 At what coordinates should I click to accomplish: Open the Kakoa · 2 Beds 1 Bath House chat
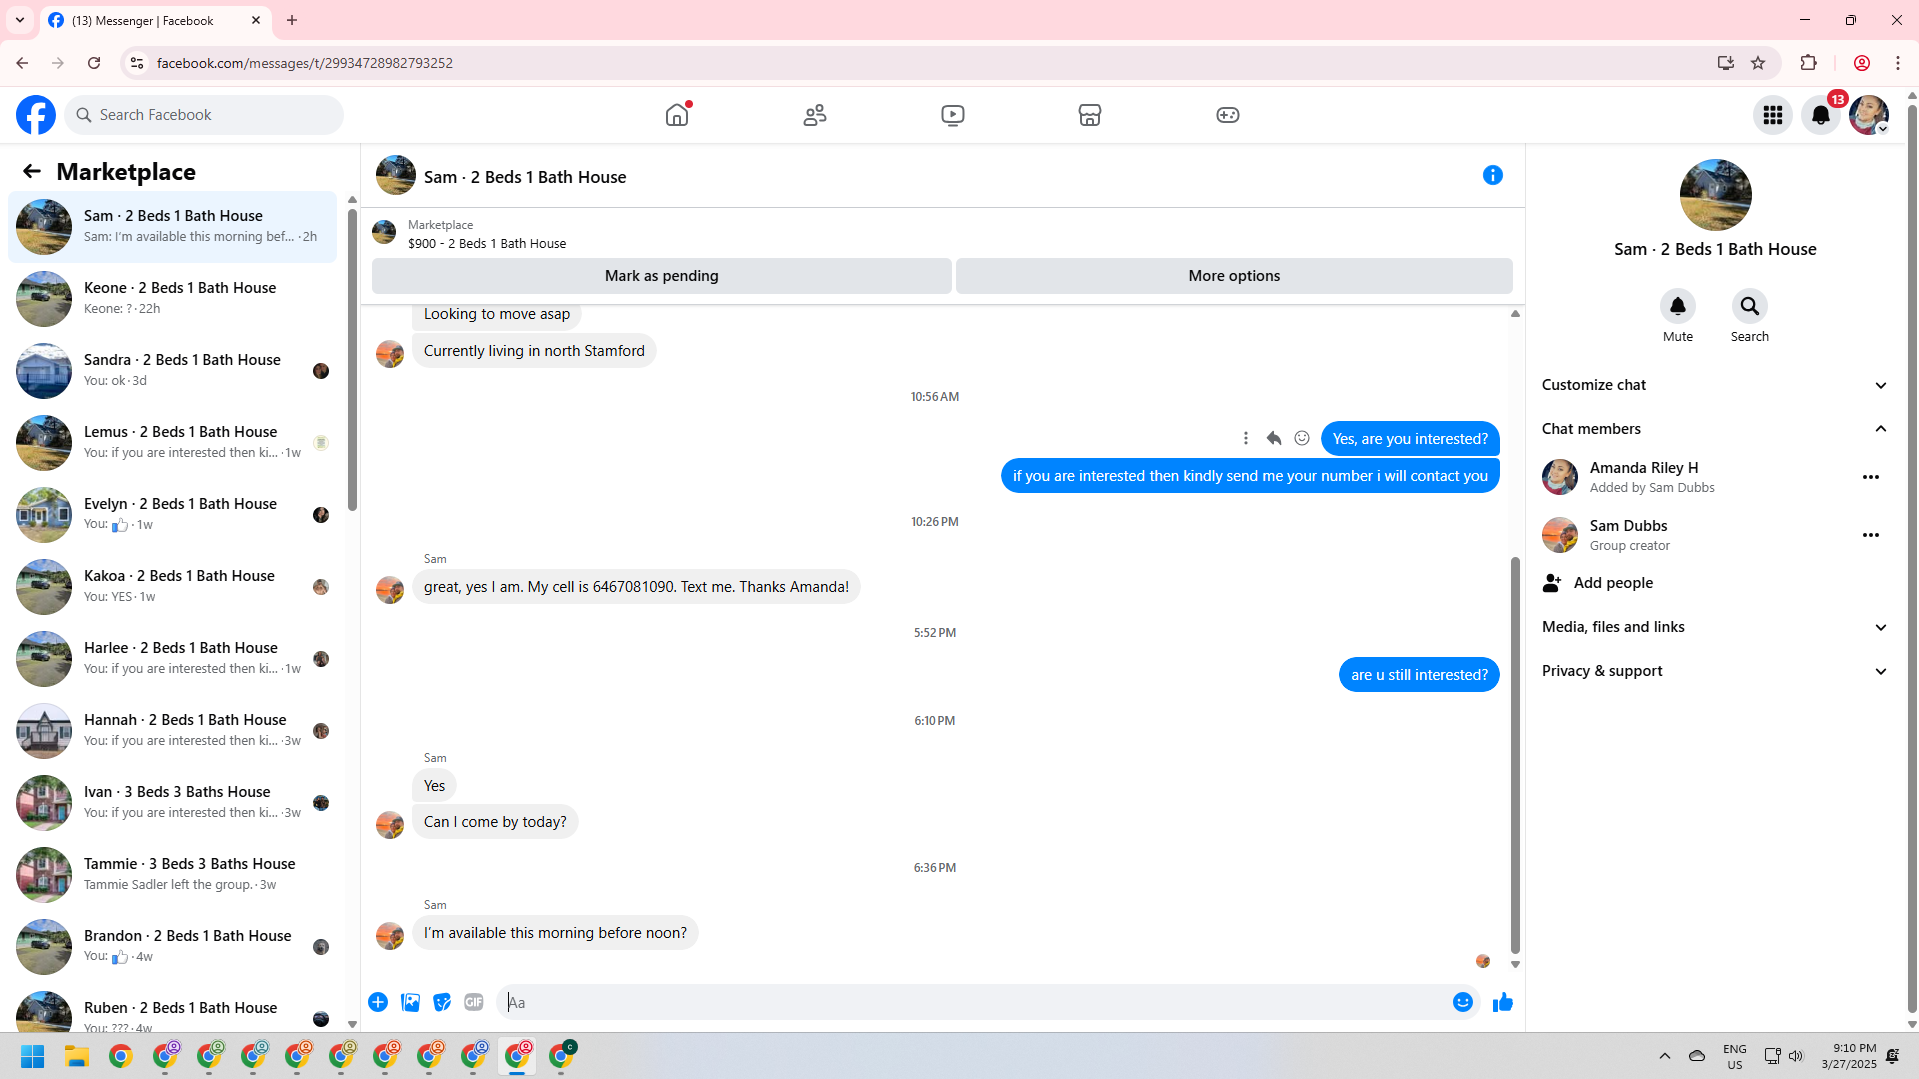click(x=173, y=587)
